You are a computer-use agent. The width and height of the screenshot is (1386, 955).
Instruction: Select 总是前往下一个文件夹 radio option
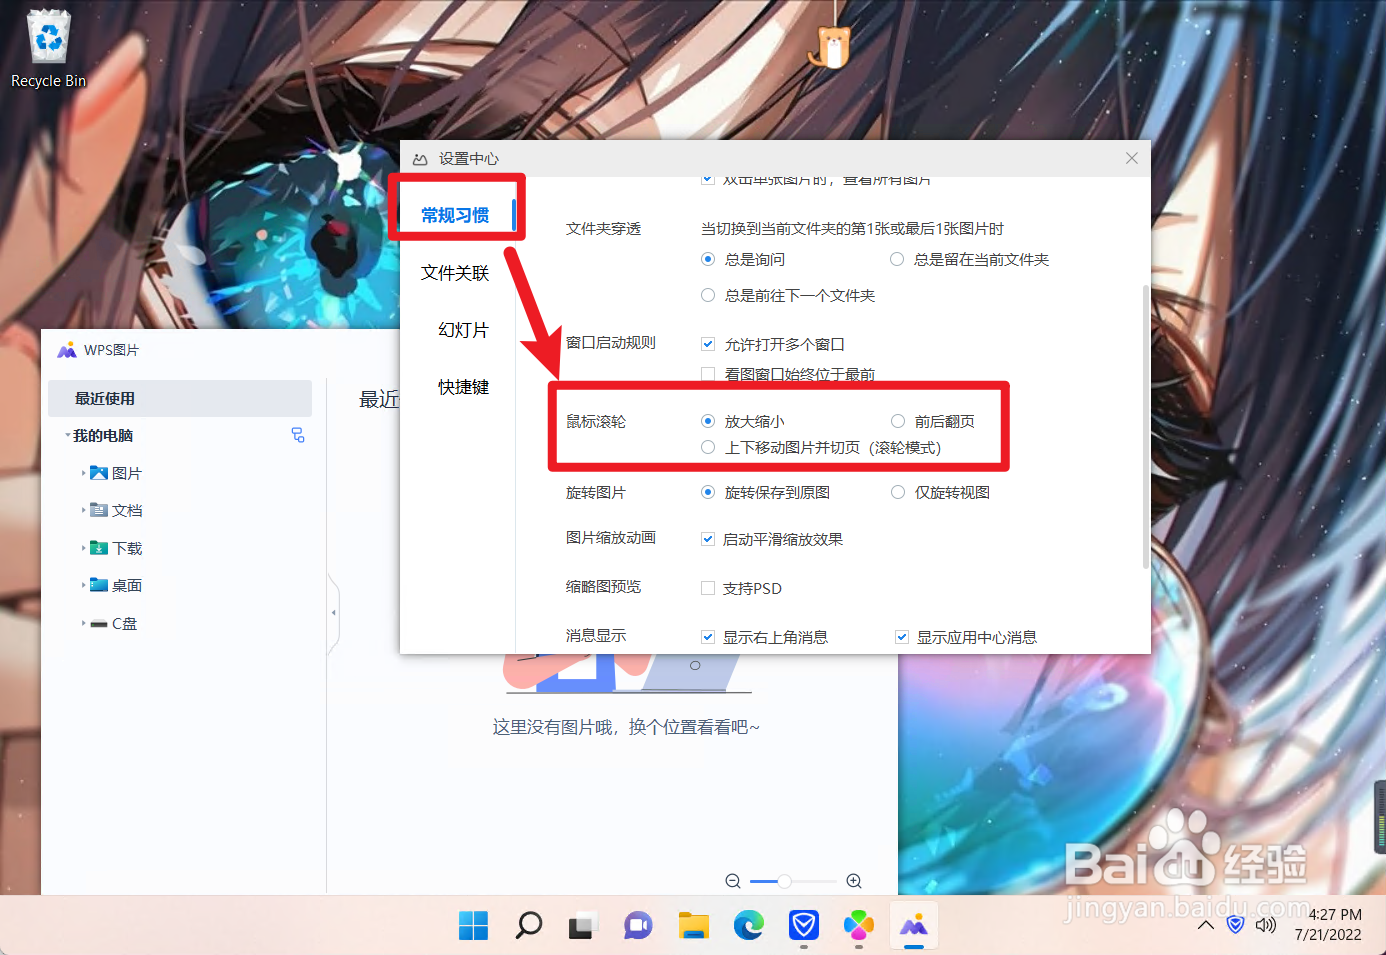coord(708,295)
